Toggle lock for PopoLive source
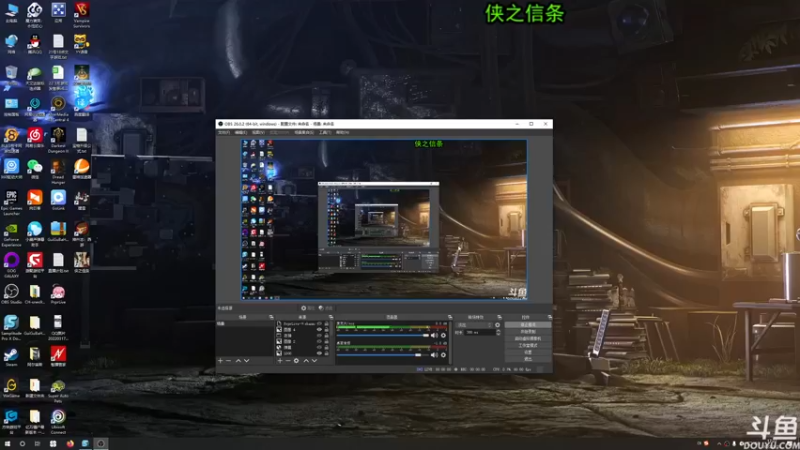Screen dimensions: 800x450 (x=327, y=323)
